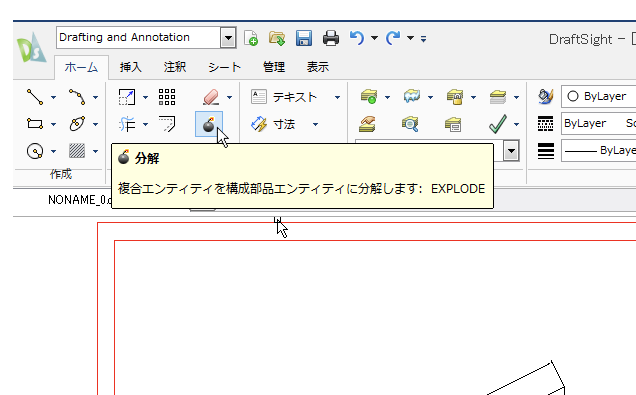Switch to the ホーム tab
Image resolution: width=636 pixels, height=395 pixels.
[x=81, y=67]
